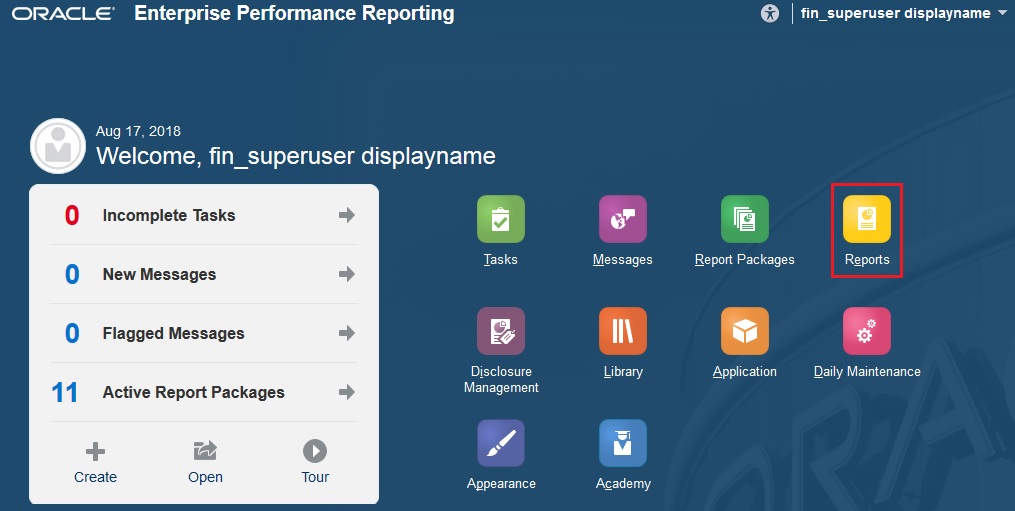
Task: Open the Report Packages icon
Action: [744, 219]
